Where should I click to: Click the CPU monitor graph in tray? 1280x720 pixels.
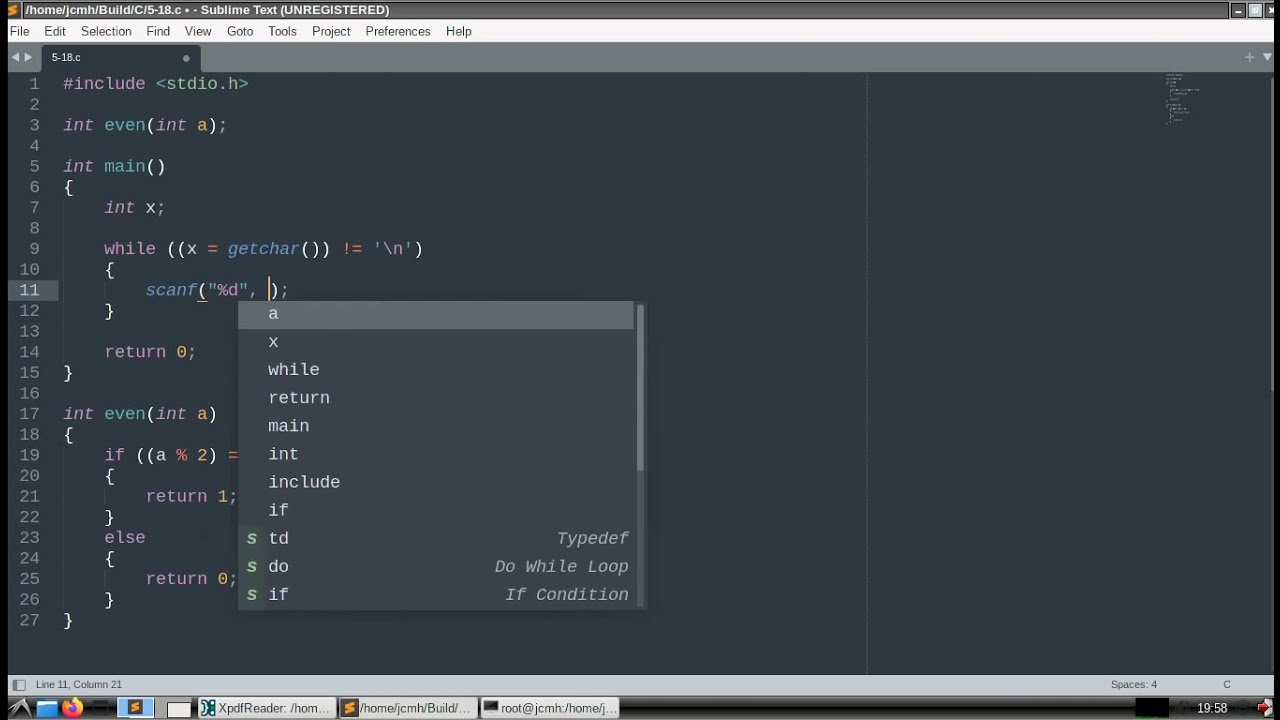1153,708
